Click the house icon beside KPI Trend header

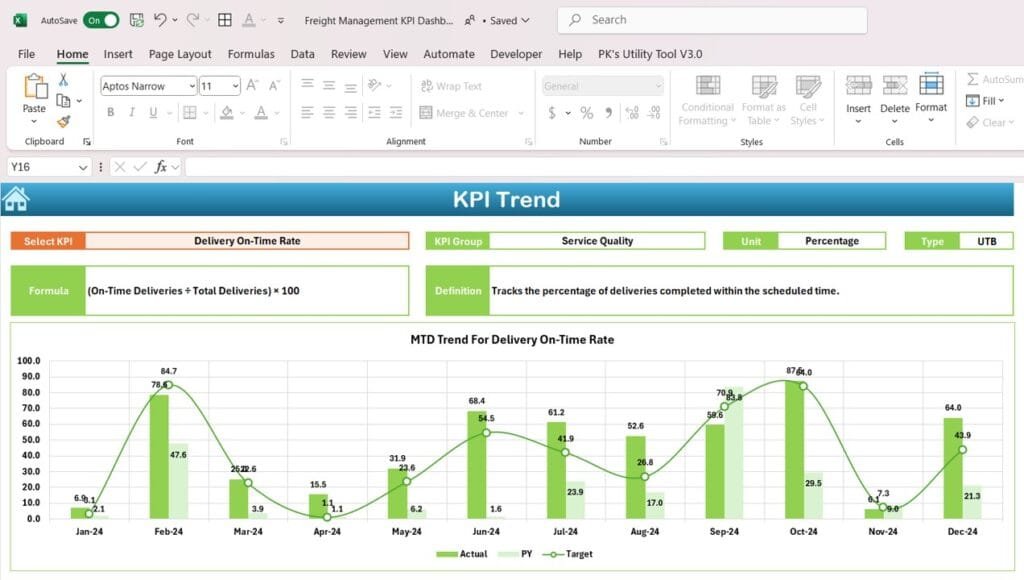[14, 199]
